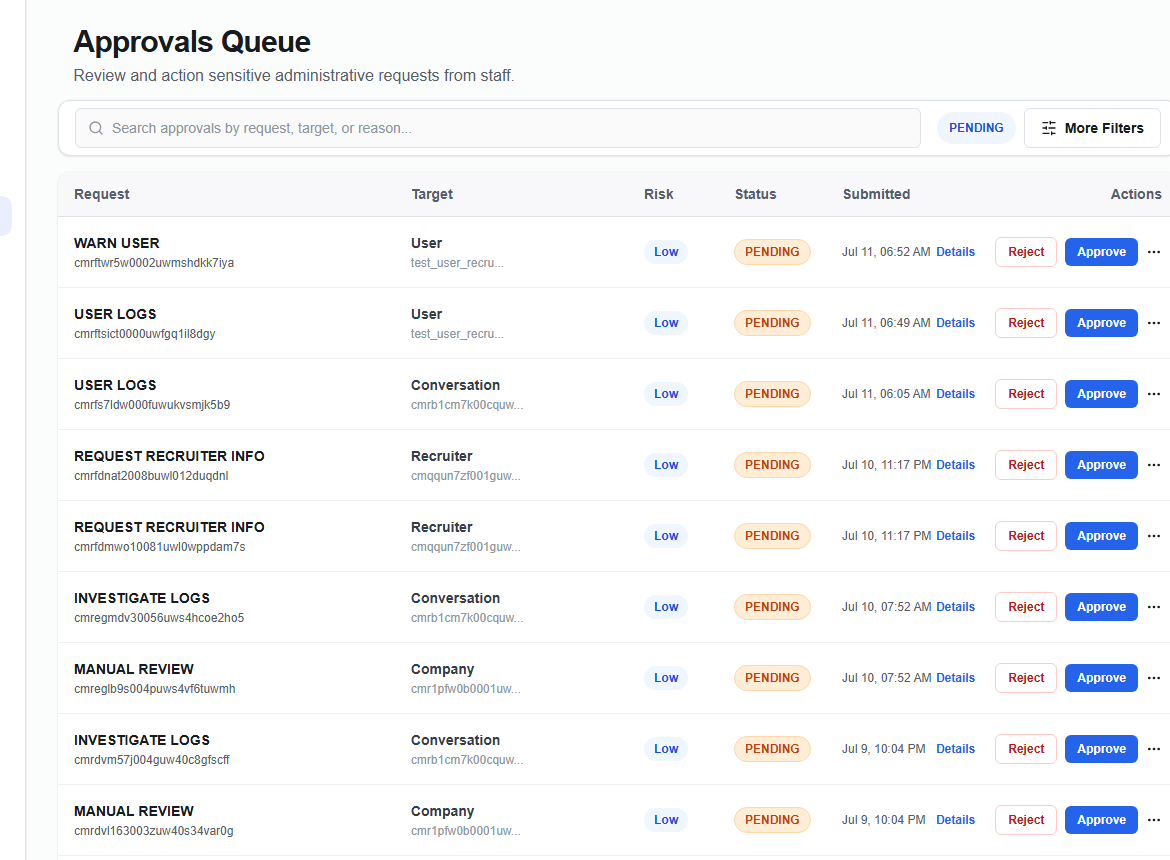Approve MANUAL REVIEW cmrdvl163 request
The image size is (1170, 860).
pos(1101,820)
